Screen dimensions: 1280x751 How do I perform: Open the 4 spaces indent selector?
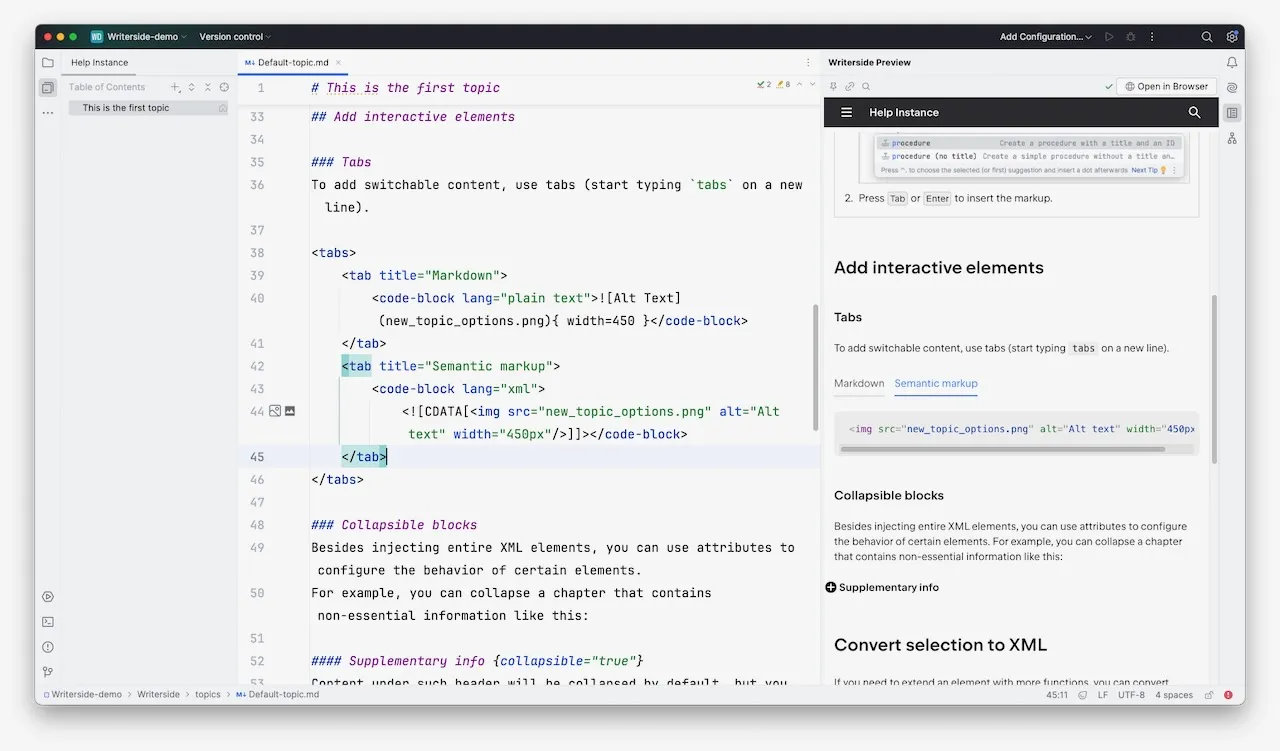[x=1174, y=695]
